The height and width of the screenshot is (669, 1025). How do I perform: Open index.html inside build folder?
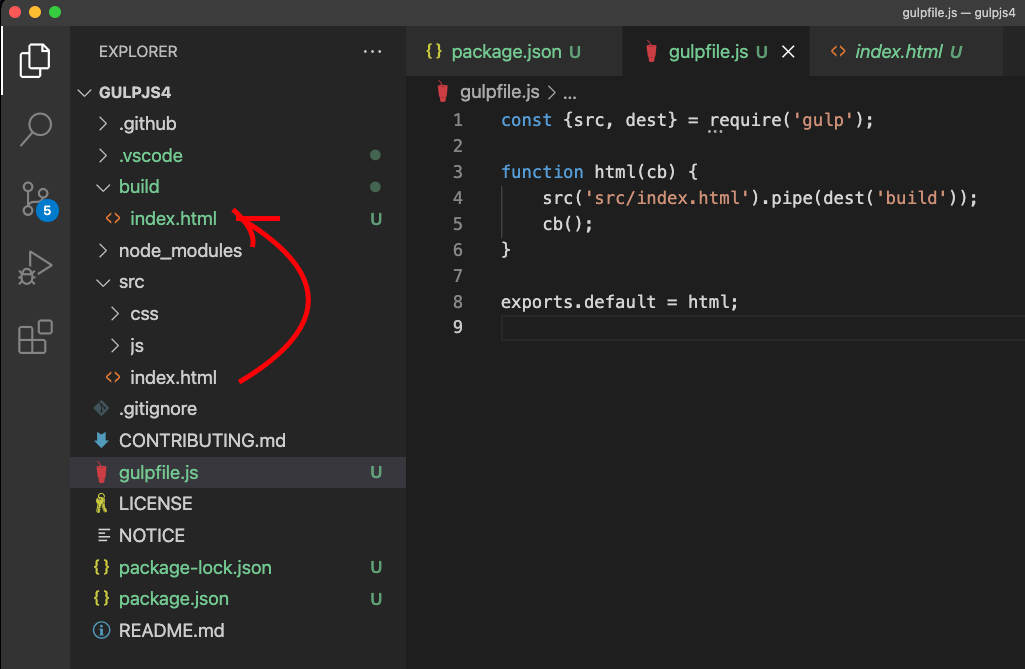click(238, 219)
